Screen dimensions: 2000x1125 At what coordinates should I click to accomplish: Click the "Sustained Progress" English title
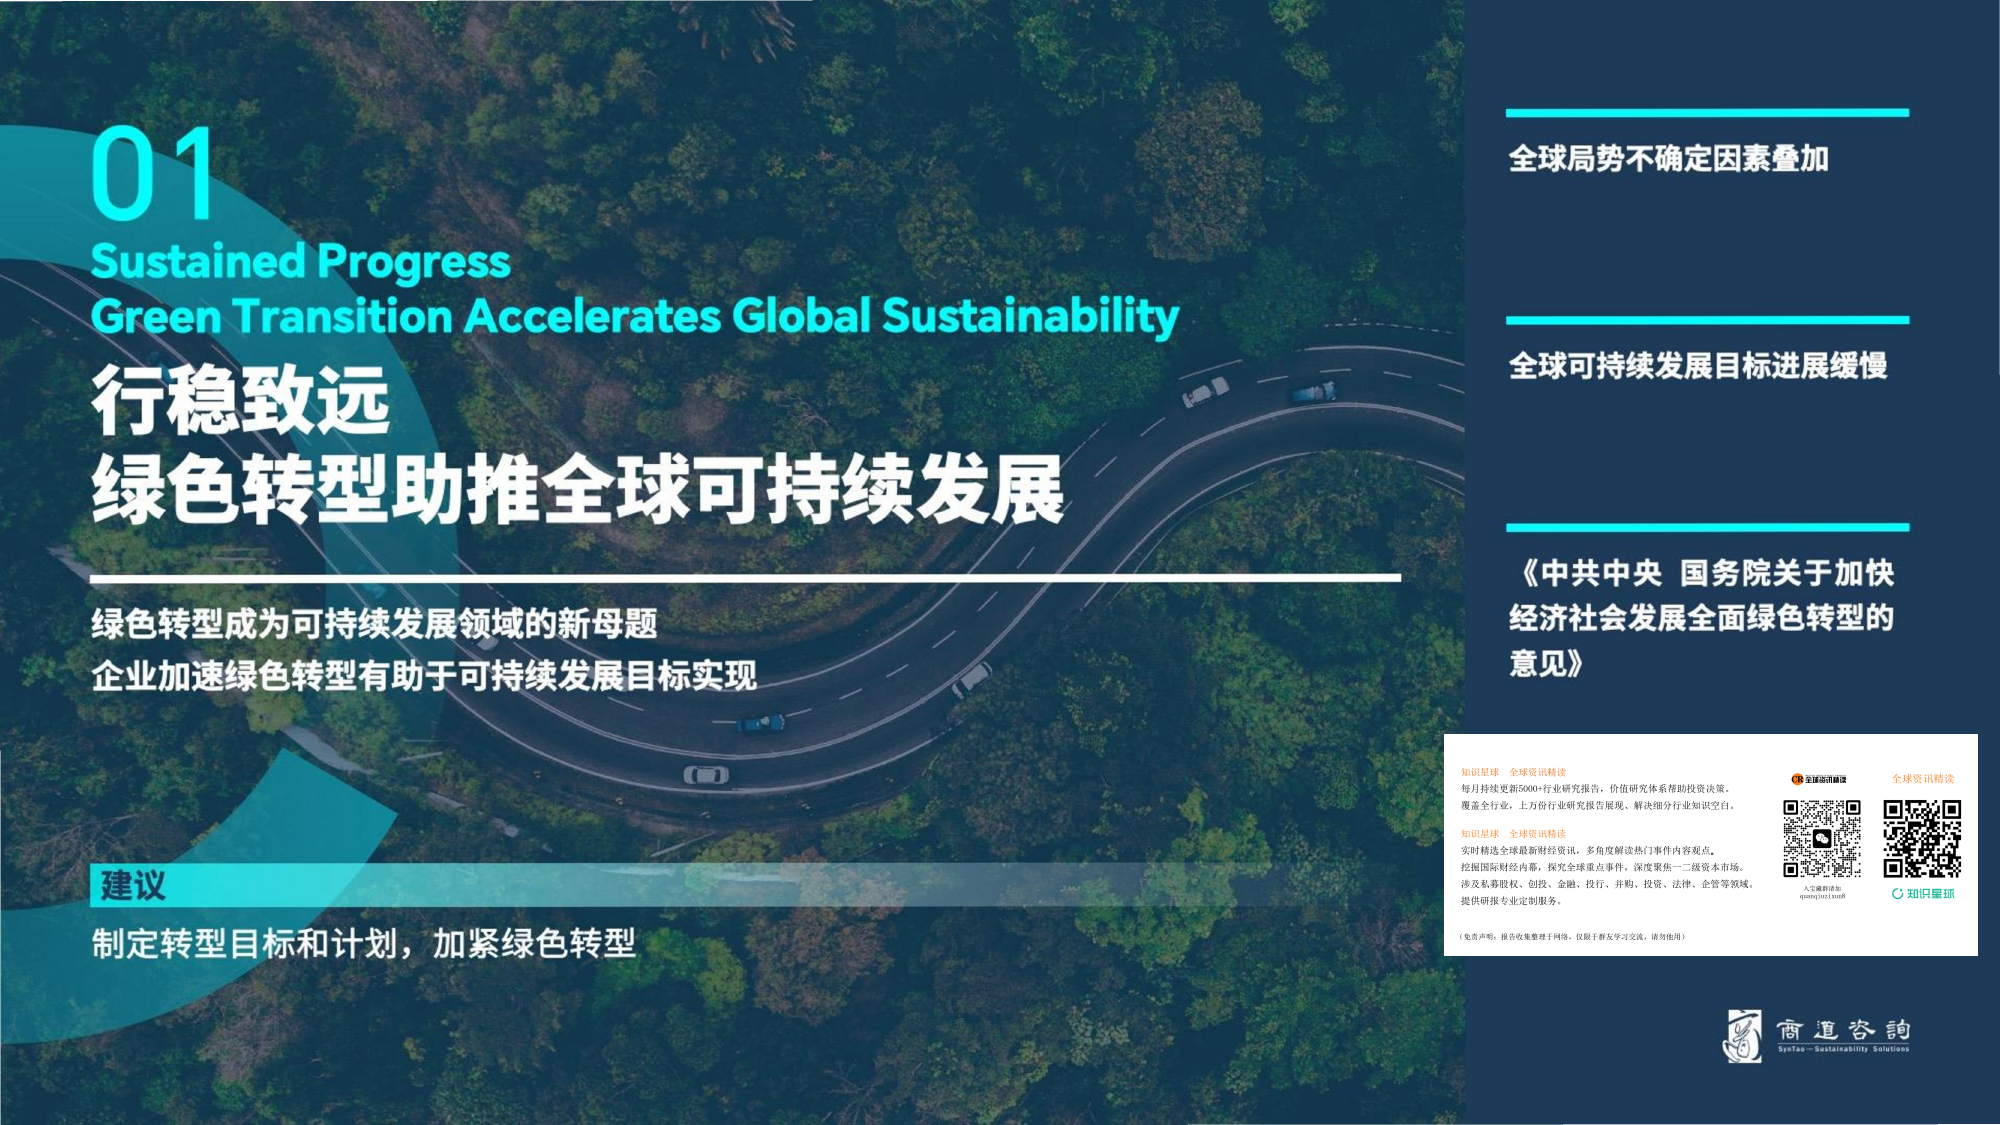pos(300,262)
